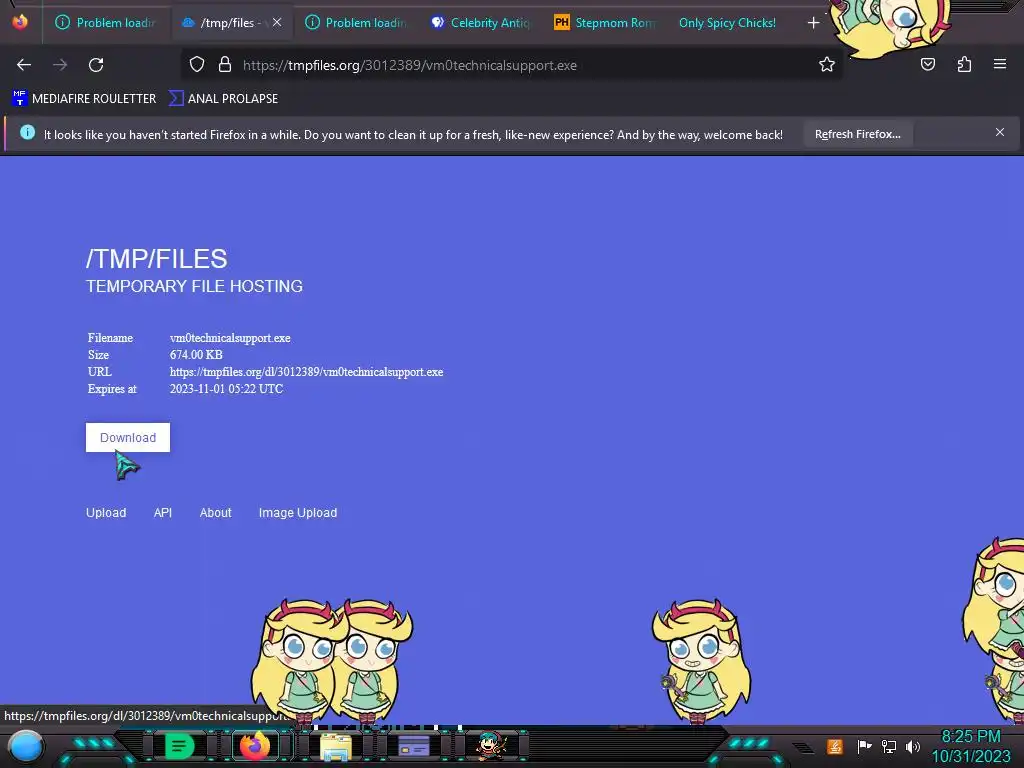
Task: Click the clock showing 8:25 PM
Action: (x=970, y=737)
